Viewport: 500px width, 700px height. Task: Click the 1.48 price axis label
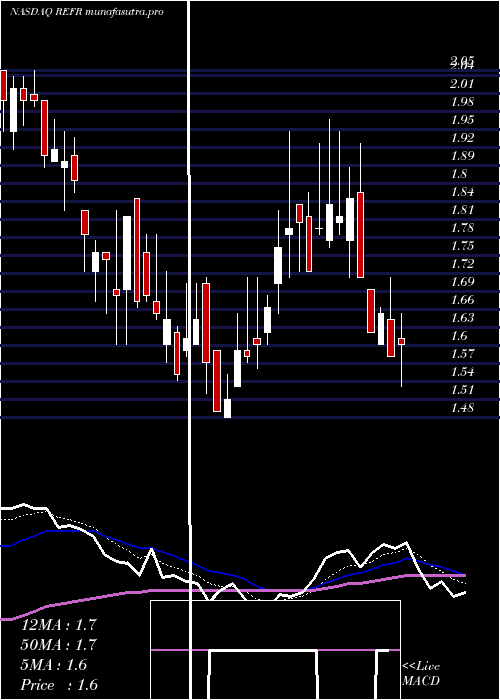(462, 408)
